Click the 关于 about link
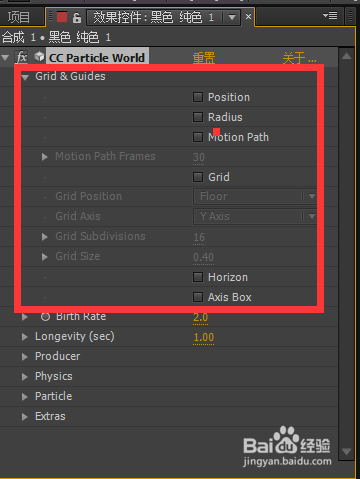Image resolution: width=360 pixels, height=479 pixels. (x=299, y=58)
